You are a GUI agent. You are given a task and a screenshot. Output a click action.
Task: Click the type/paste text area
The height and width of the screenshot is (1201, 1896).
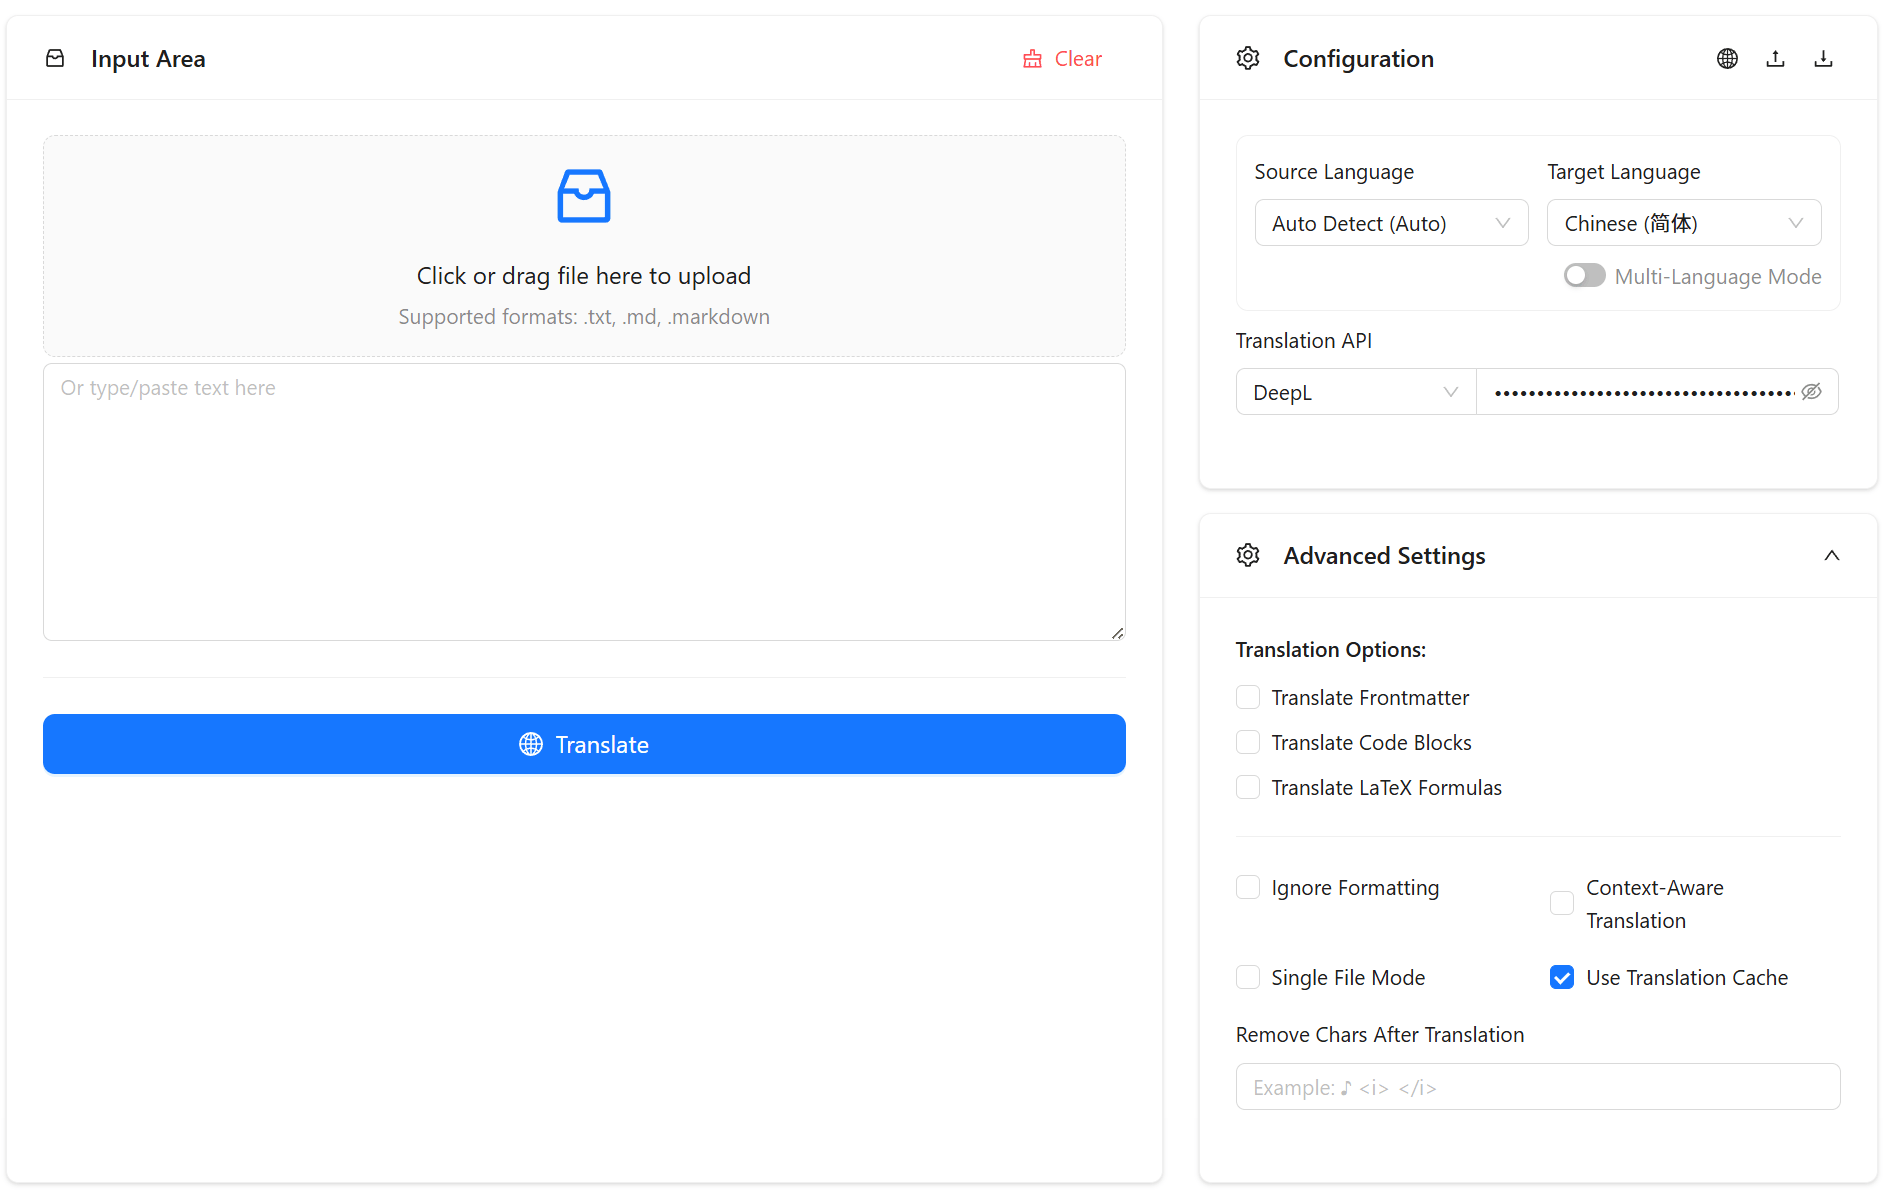584,502
